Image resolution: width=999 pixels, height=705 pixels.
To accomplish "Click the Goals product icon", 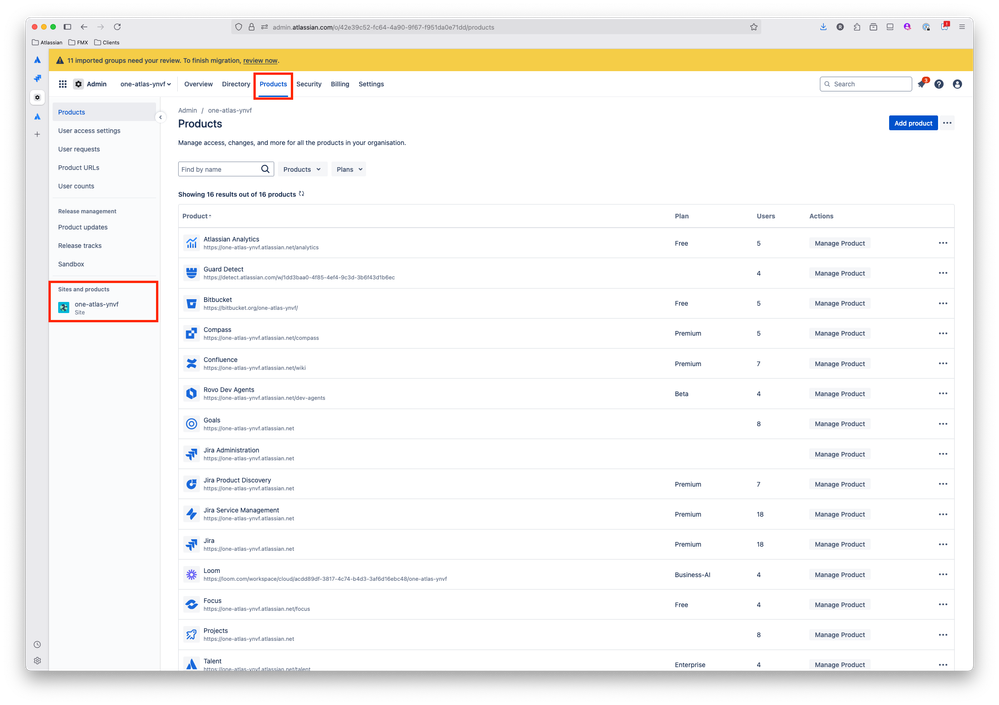I will click(191, 424).
